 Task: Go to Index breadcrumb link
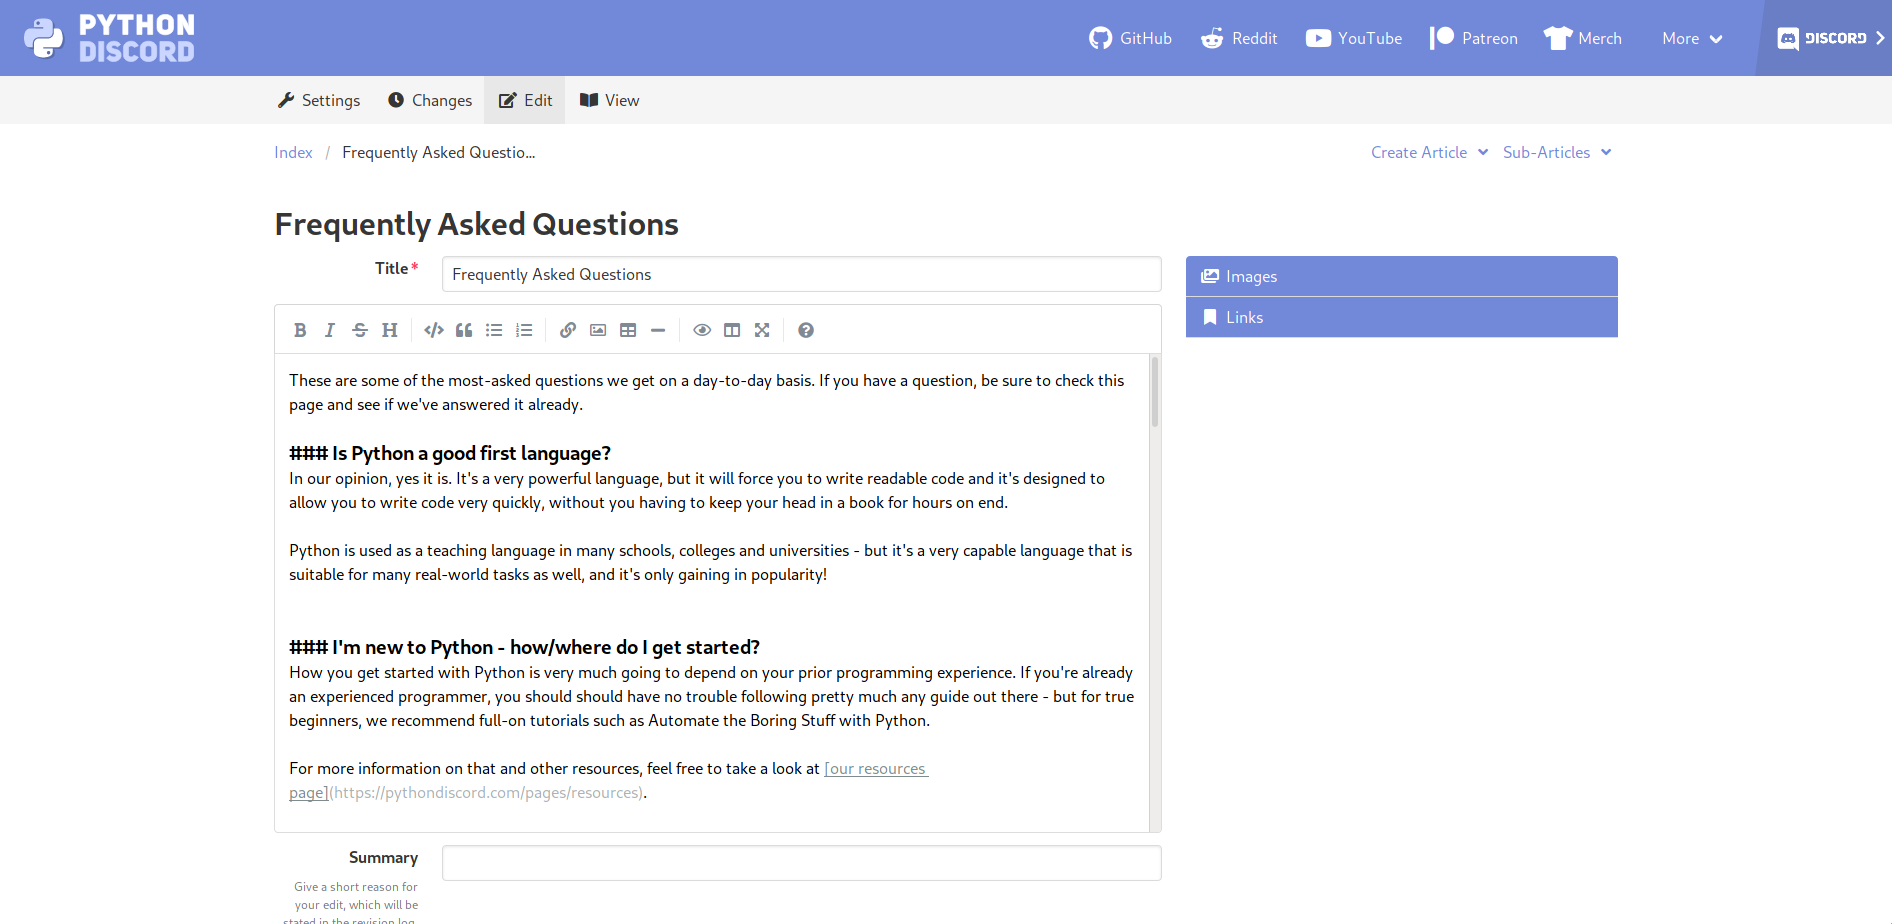tap(293, 152)
